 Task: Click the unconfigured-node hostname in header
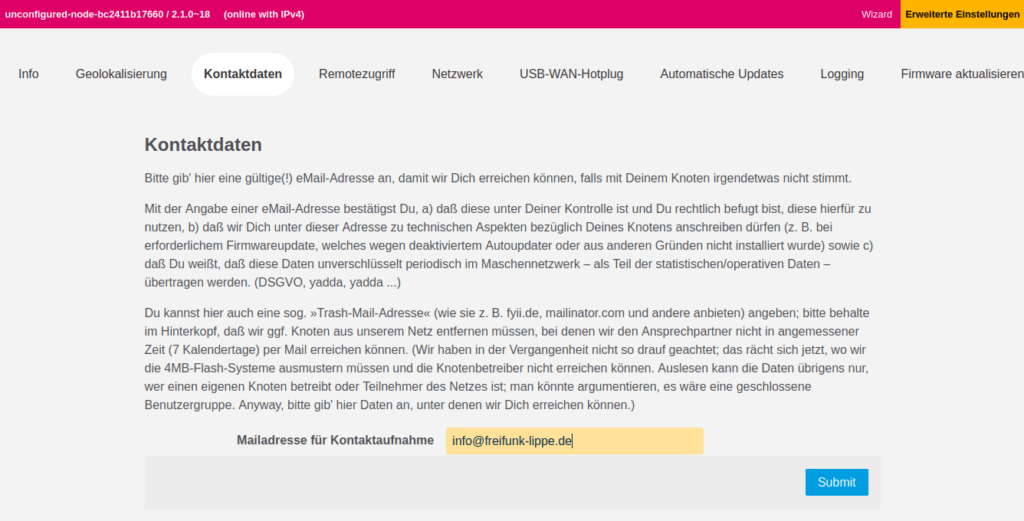tap(108, 14)
